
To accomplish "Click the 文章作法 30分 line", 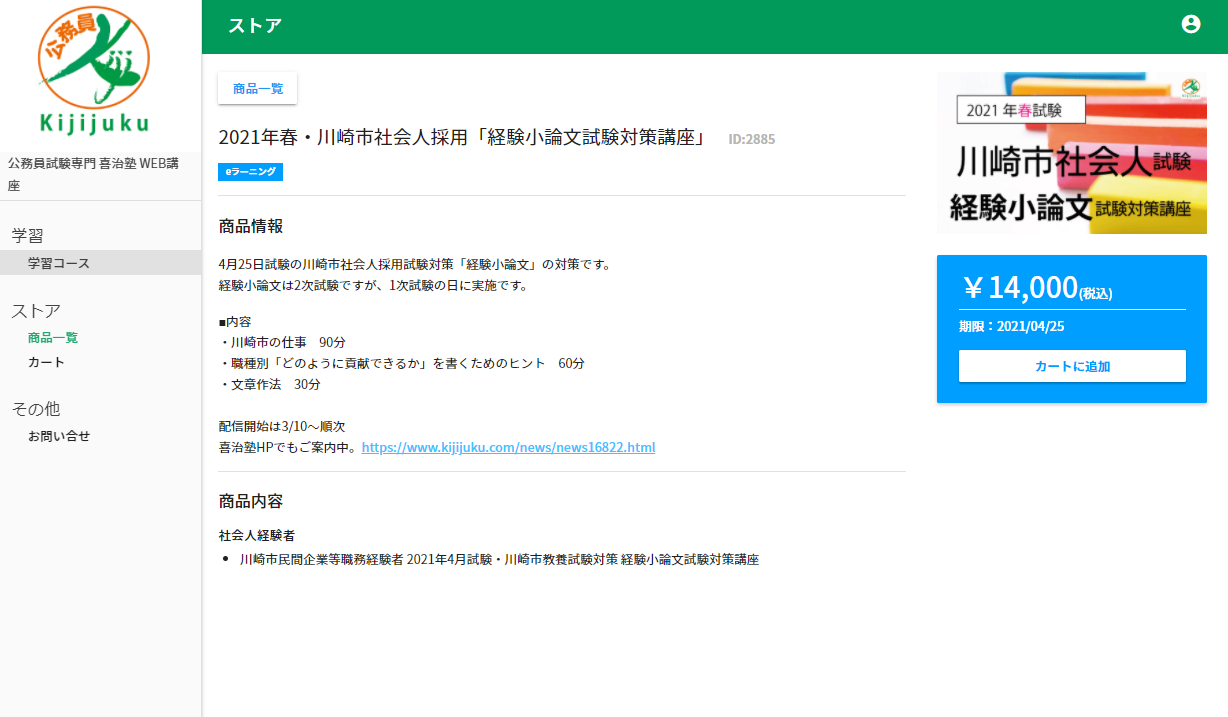I will 270,384.
